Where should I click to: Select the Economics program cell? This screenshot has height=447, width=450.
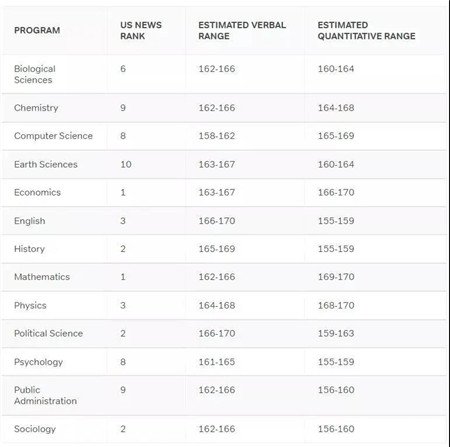pos(37,192)
